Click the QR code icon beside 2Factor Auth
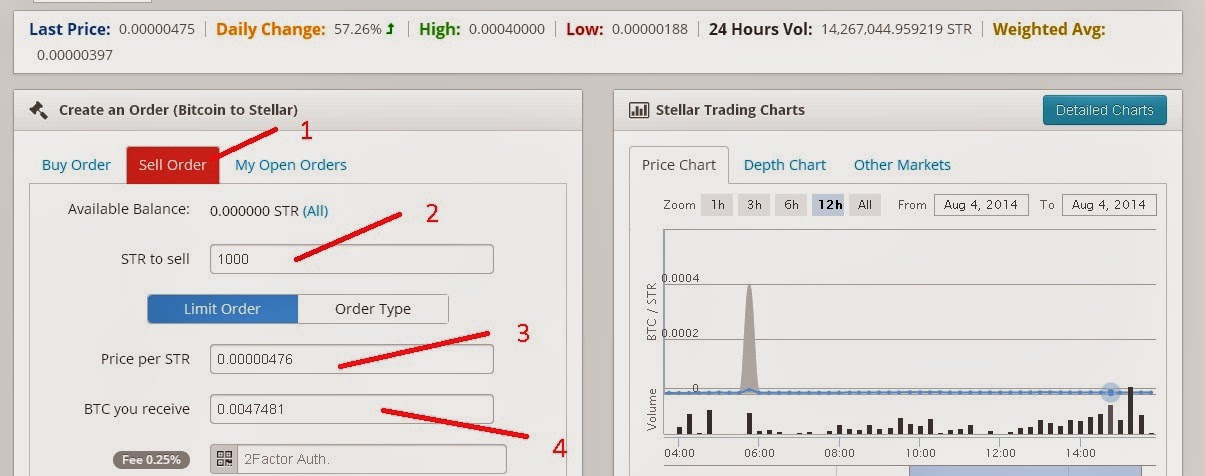The width and height of the screenshot is (1205, 476). coord(224,459)
